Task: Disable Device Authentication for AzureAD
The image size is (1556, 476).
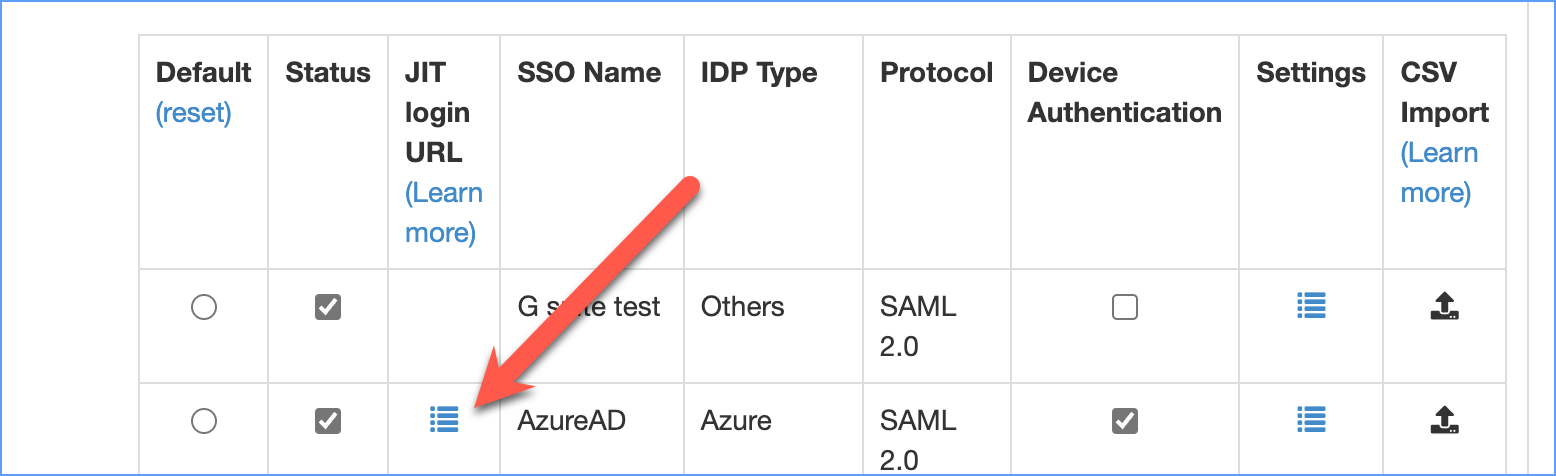Action: pos(1125,421)
